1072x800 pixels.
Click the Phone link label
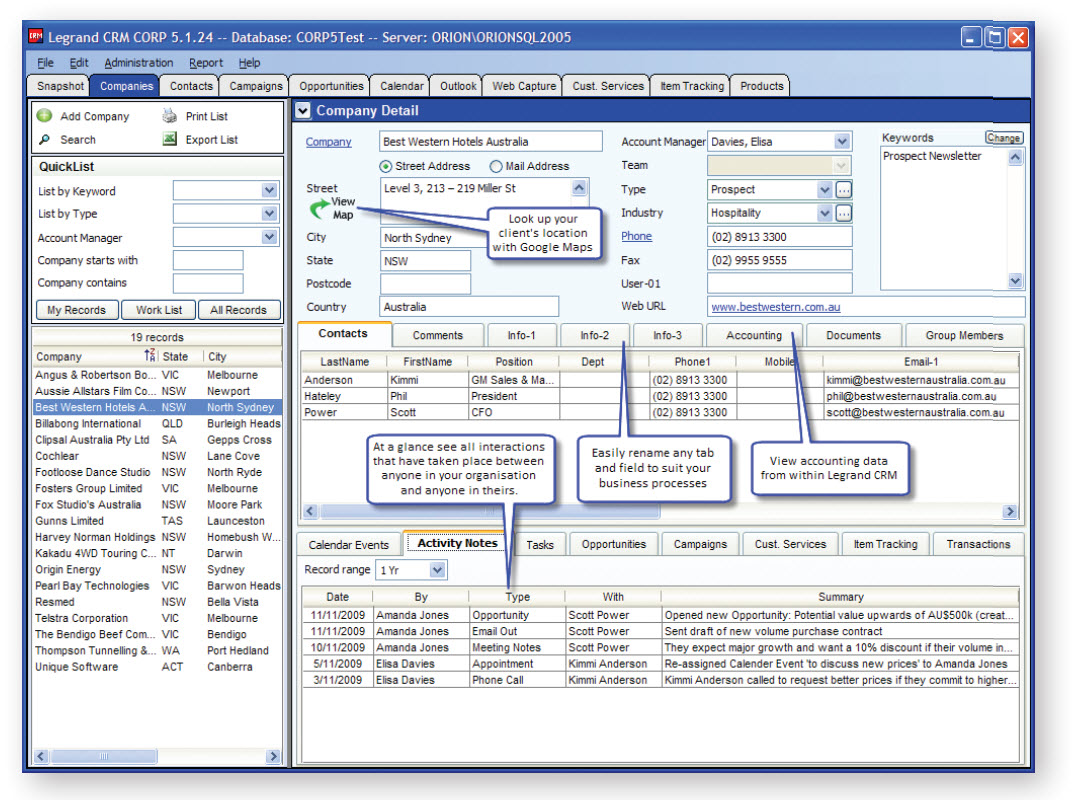tap(636, 236)
